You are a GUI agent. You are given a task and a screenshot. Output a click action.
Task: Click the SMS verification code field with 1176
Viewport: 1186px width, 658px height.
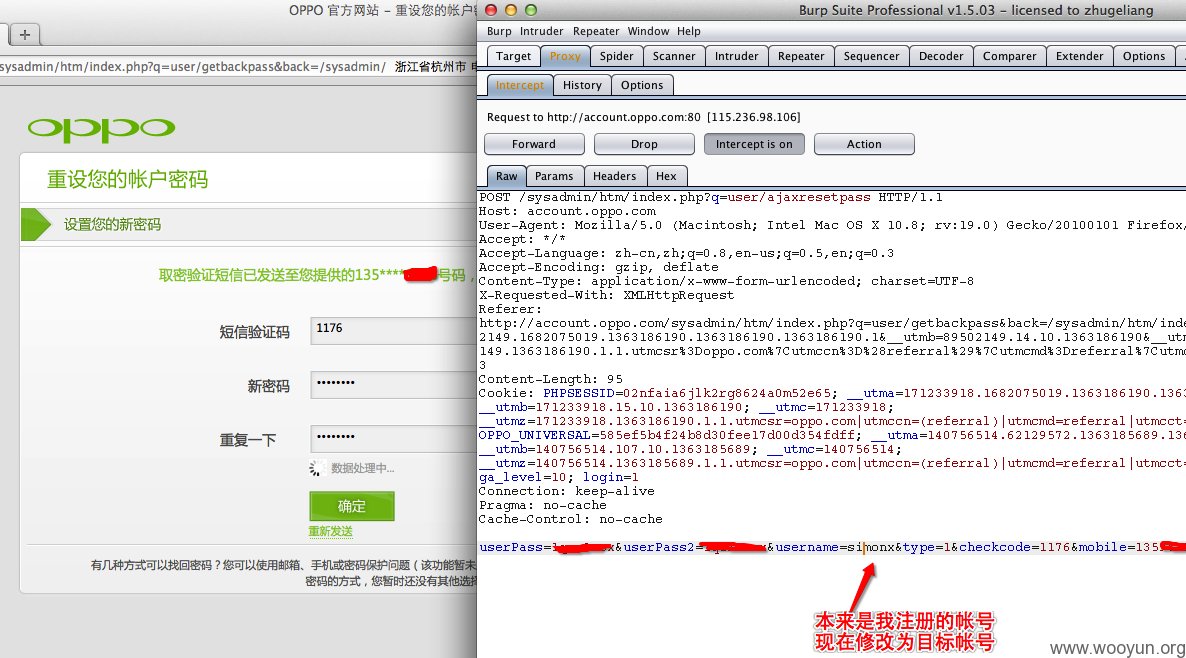pos(393,331)
